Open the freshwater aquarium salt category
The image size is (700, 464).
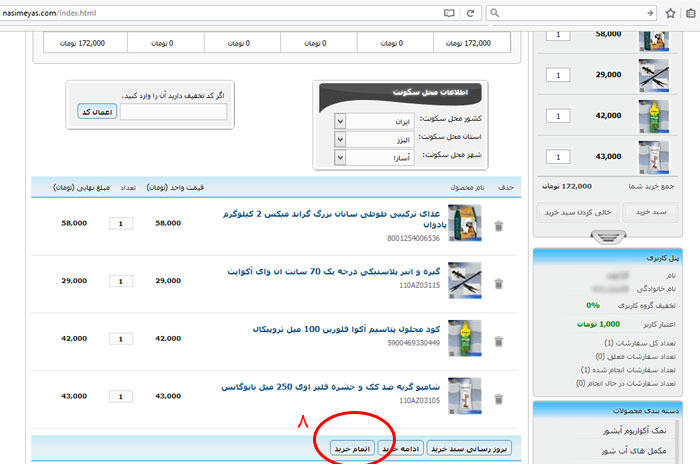tap(634, 431)
